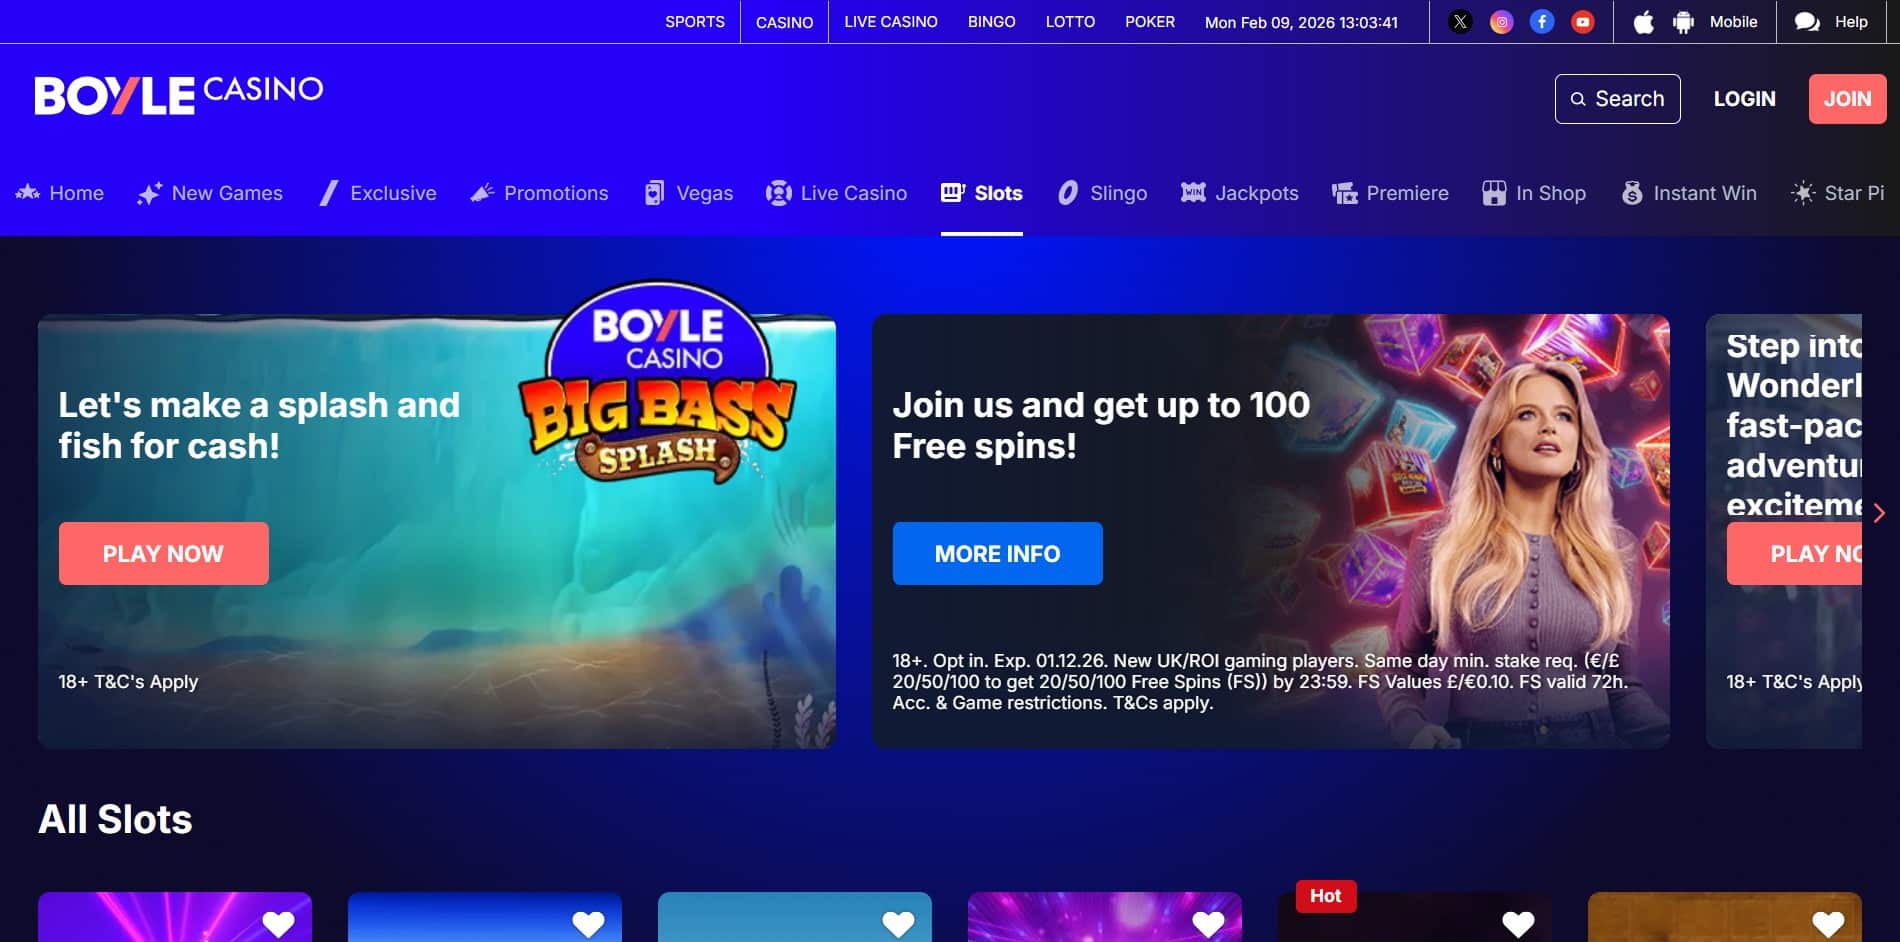Screen dimensions: 1900x942
Task: Click the red JOIN button
Action: click(1847, 99)
